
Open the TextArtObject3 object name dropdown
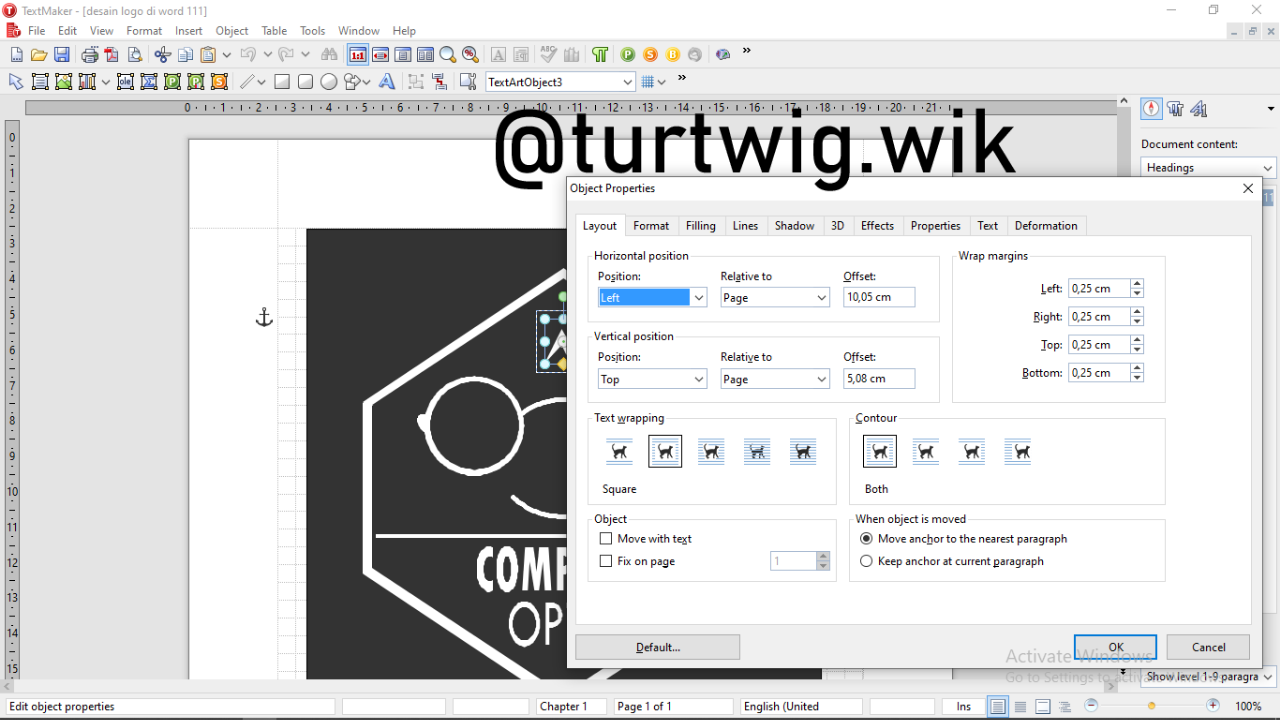click(x=628, y=82)
